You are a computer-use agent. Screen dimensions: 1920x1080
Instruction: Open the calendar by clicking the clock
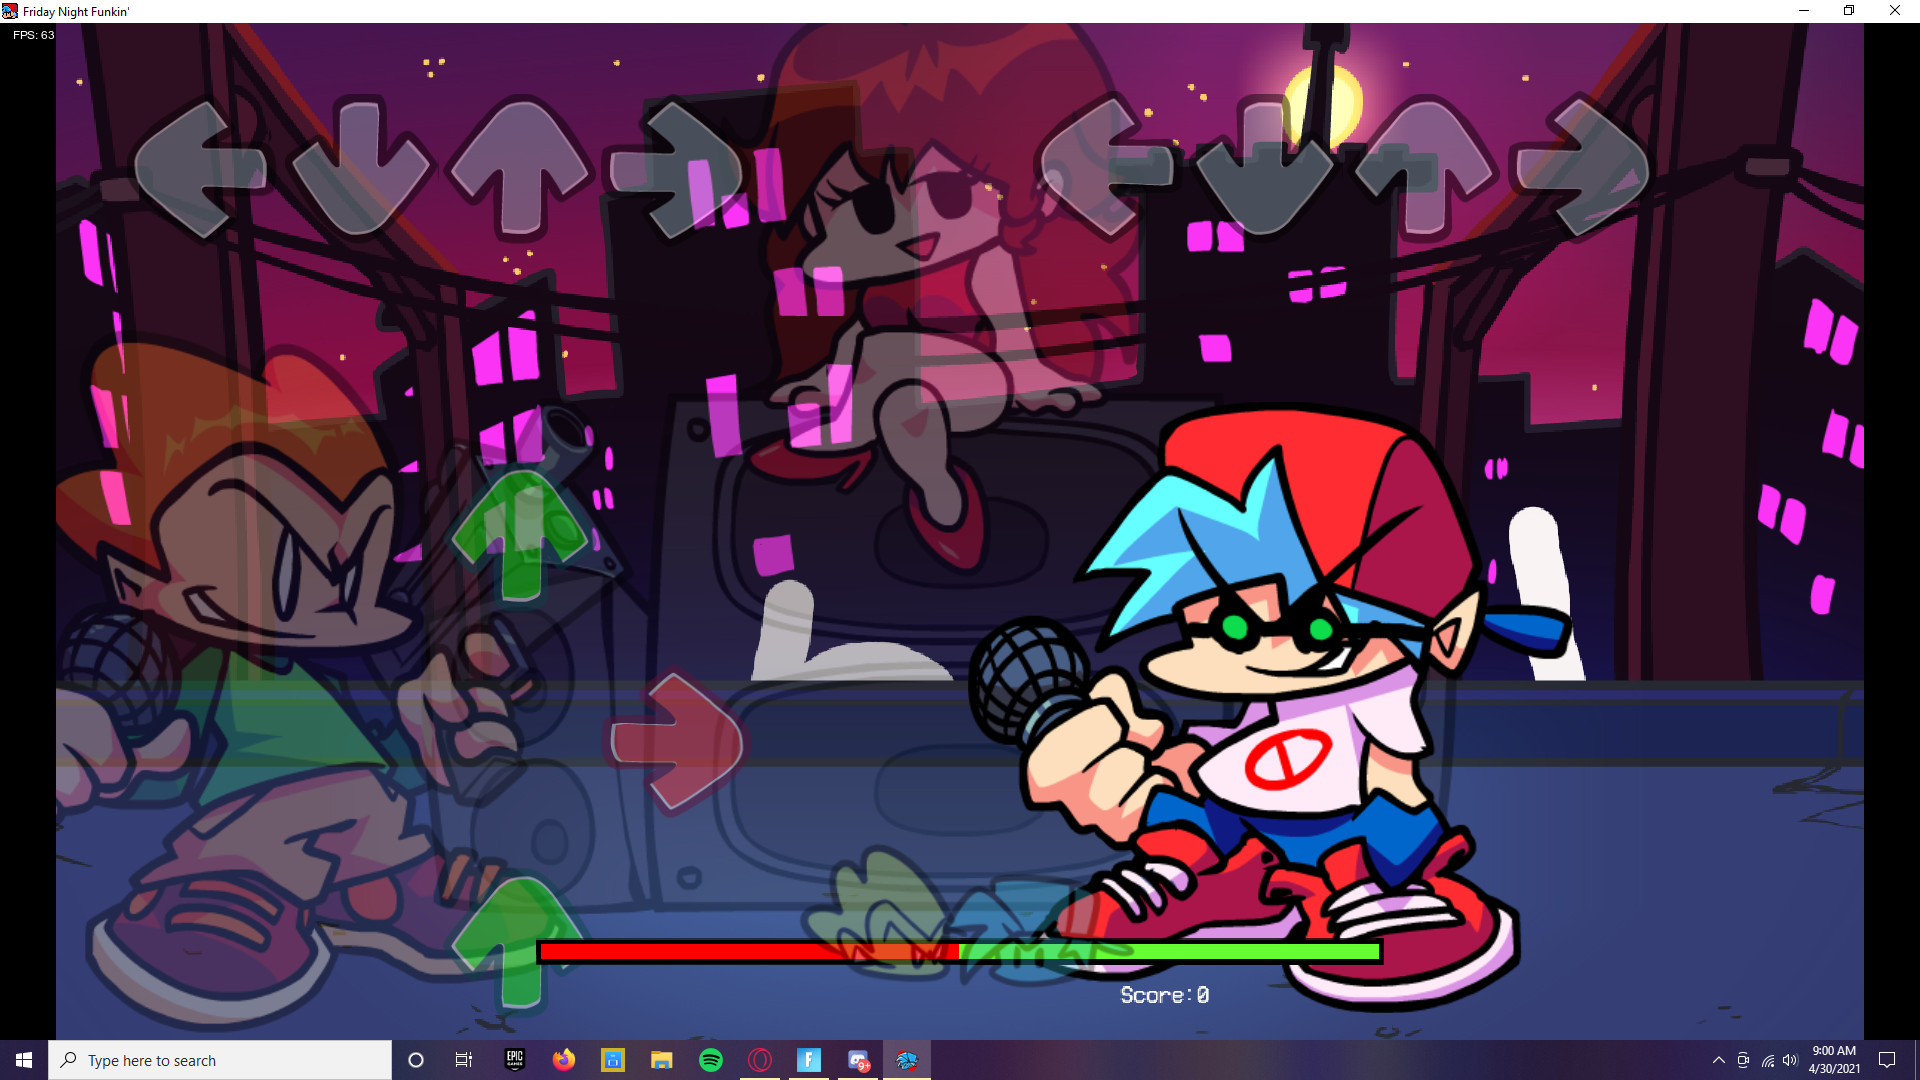coord(1833,1058)
